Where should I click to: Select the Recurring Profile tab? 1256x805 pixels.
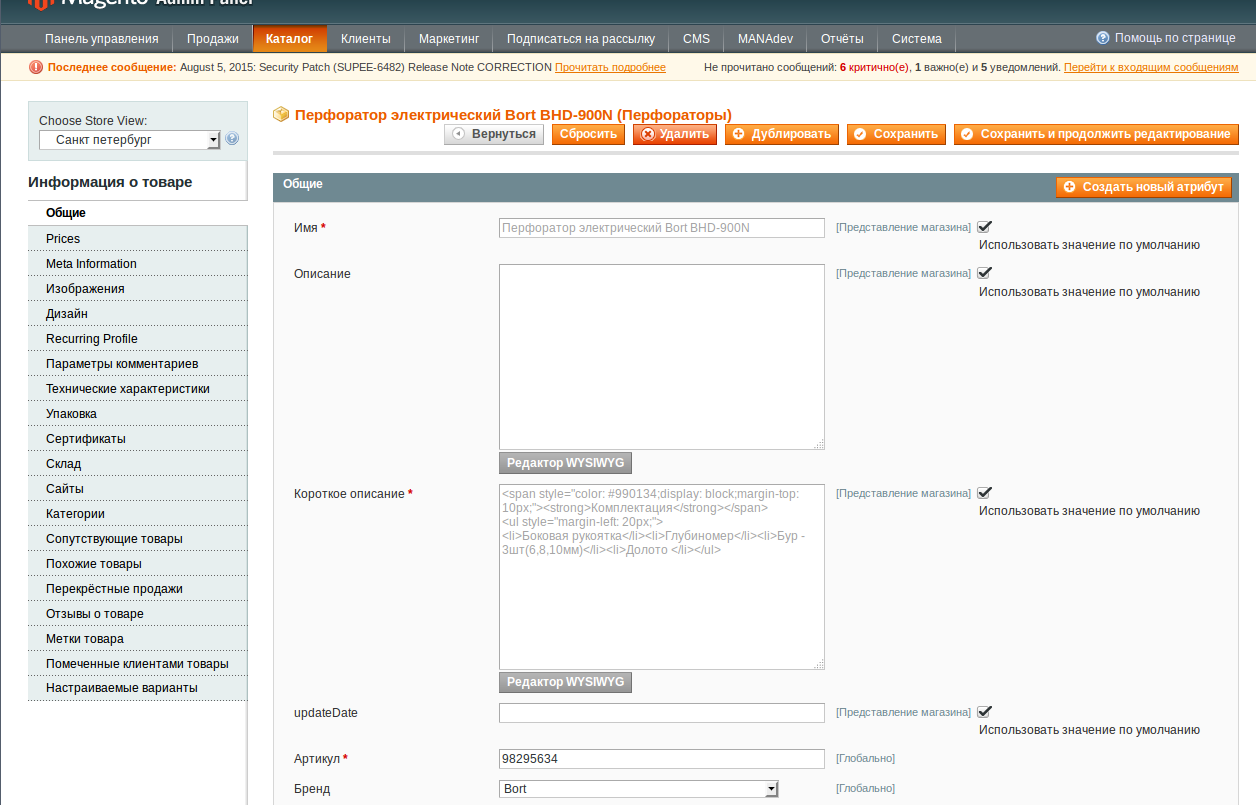pyautogui.click(x=137, y=338)
